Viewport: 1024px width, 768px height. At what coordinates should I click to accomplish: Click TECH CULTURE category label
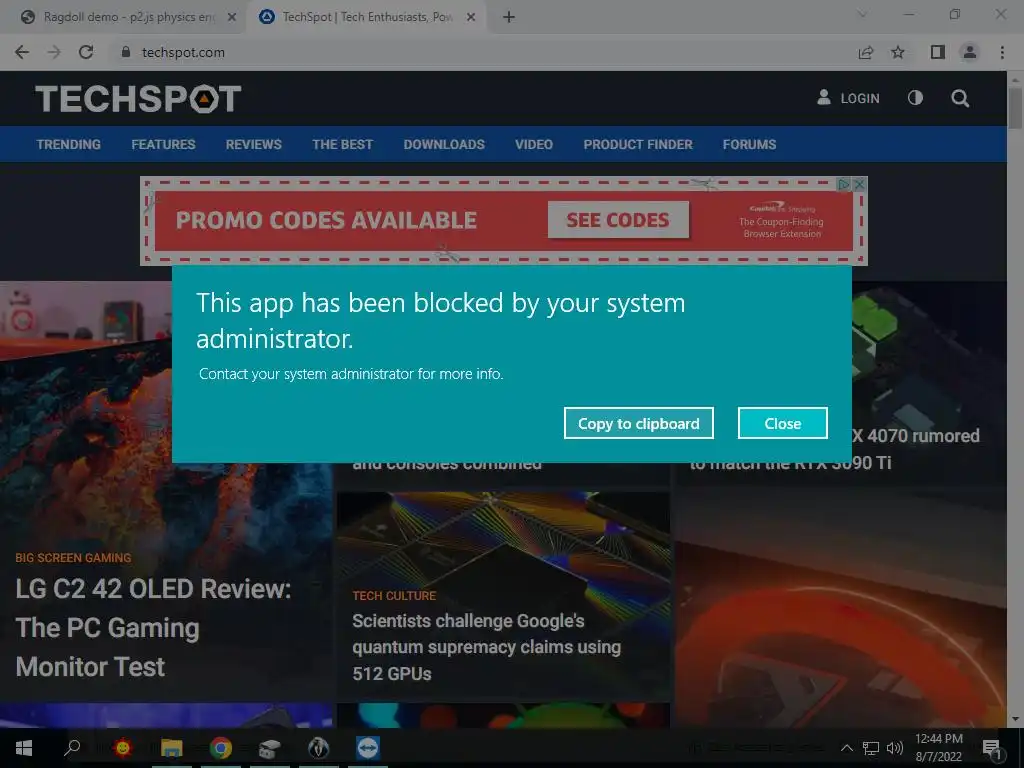tap(394, 596)
